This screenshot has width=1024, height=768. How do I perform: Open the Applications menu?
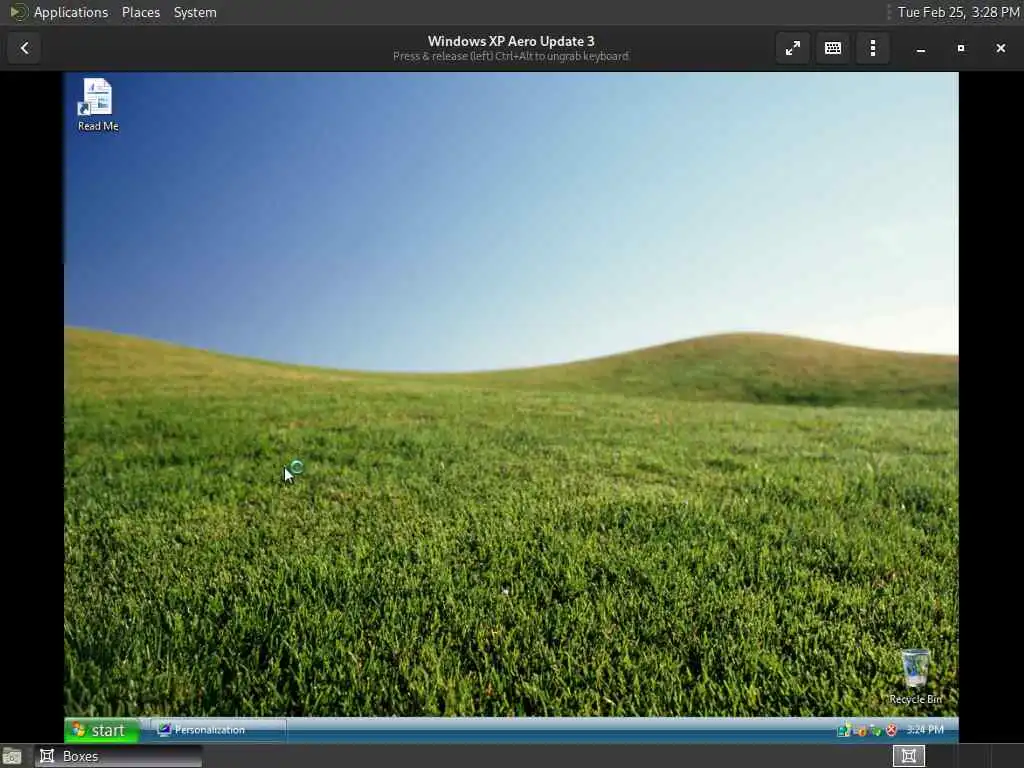71,12
